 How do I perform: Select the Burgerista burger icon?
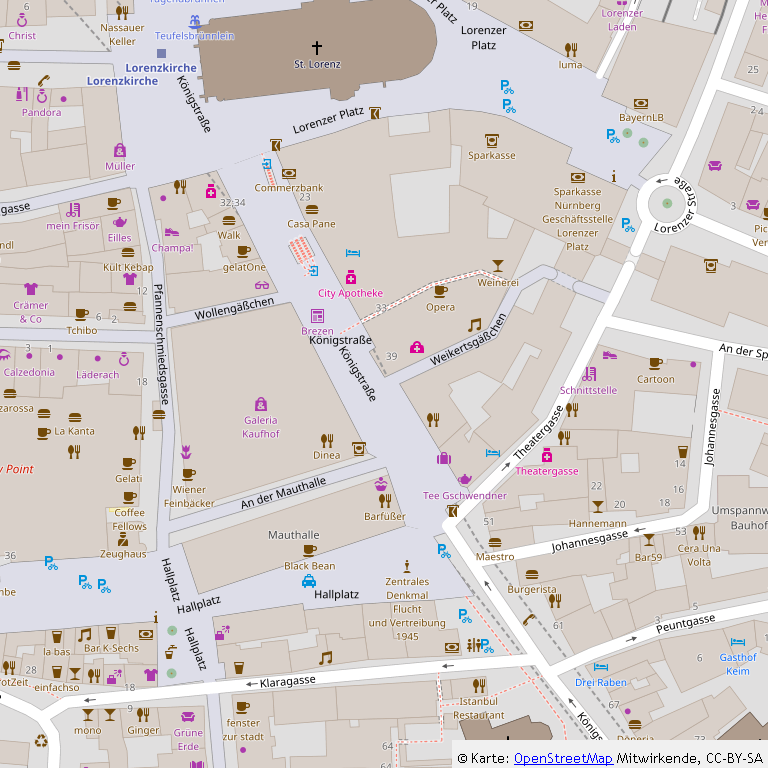532,575
